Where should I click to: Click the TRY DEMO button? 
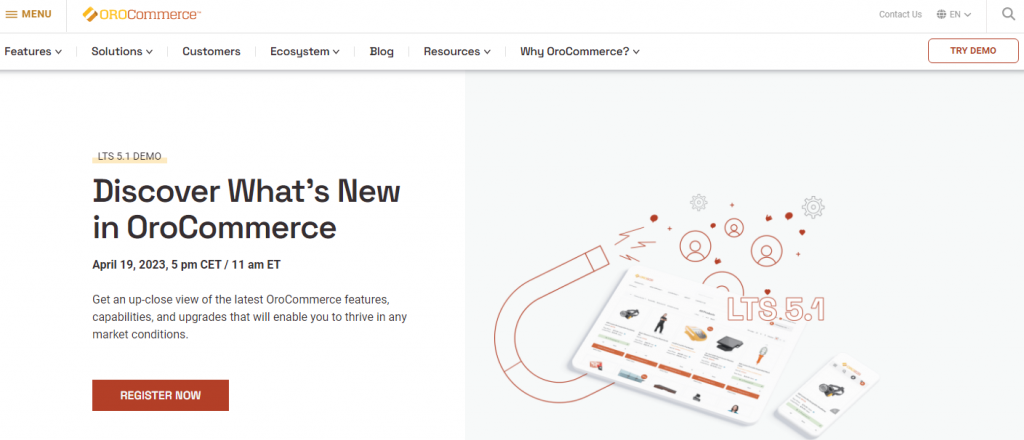[x=973, y=51]
